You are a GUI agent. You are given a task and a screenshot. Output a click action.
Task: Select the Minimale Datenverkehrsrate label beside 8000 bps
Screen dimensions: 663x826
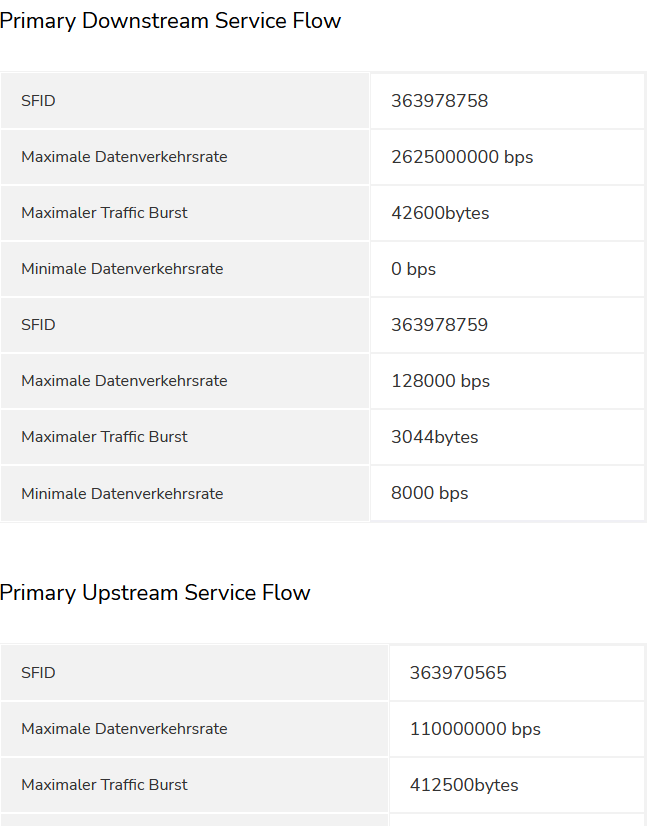click(122, 493)
